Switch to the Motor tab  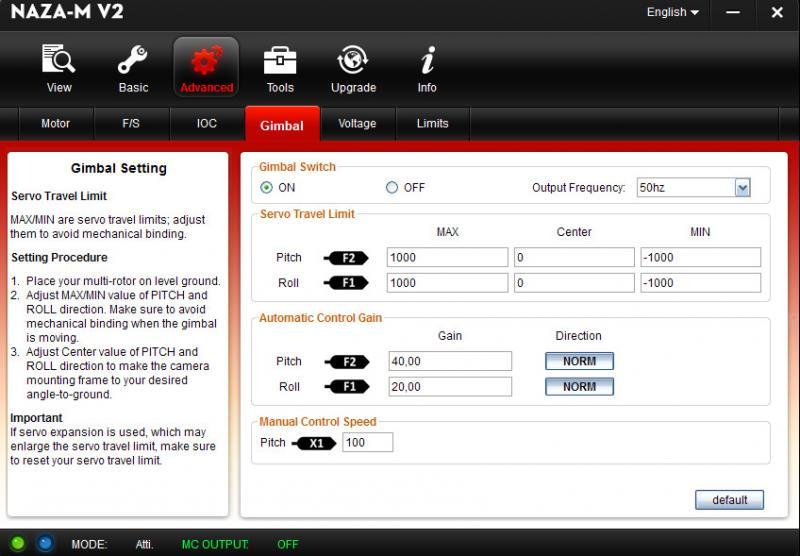click(55, 124)
